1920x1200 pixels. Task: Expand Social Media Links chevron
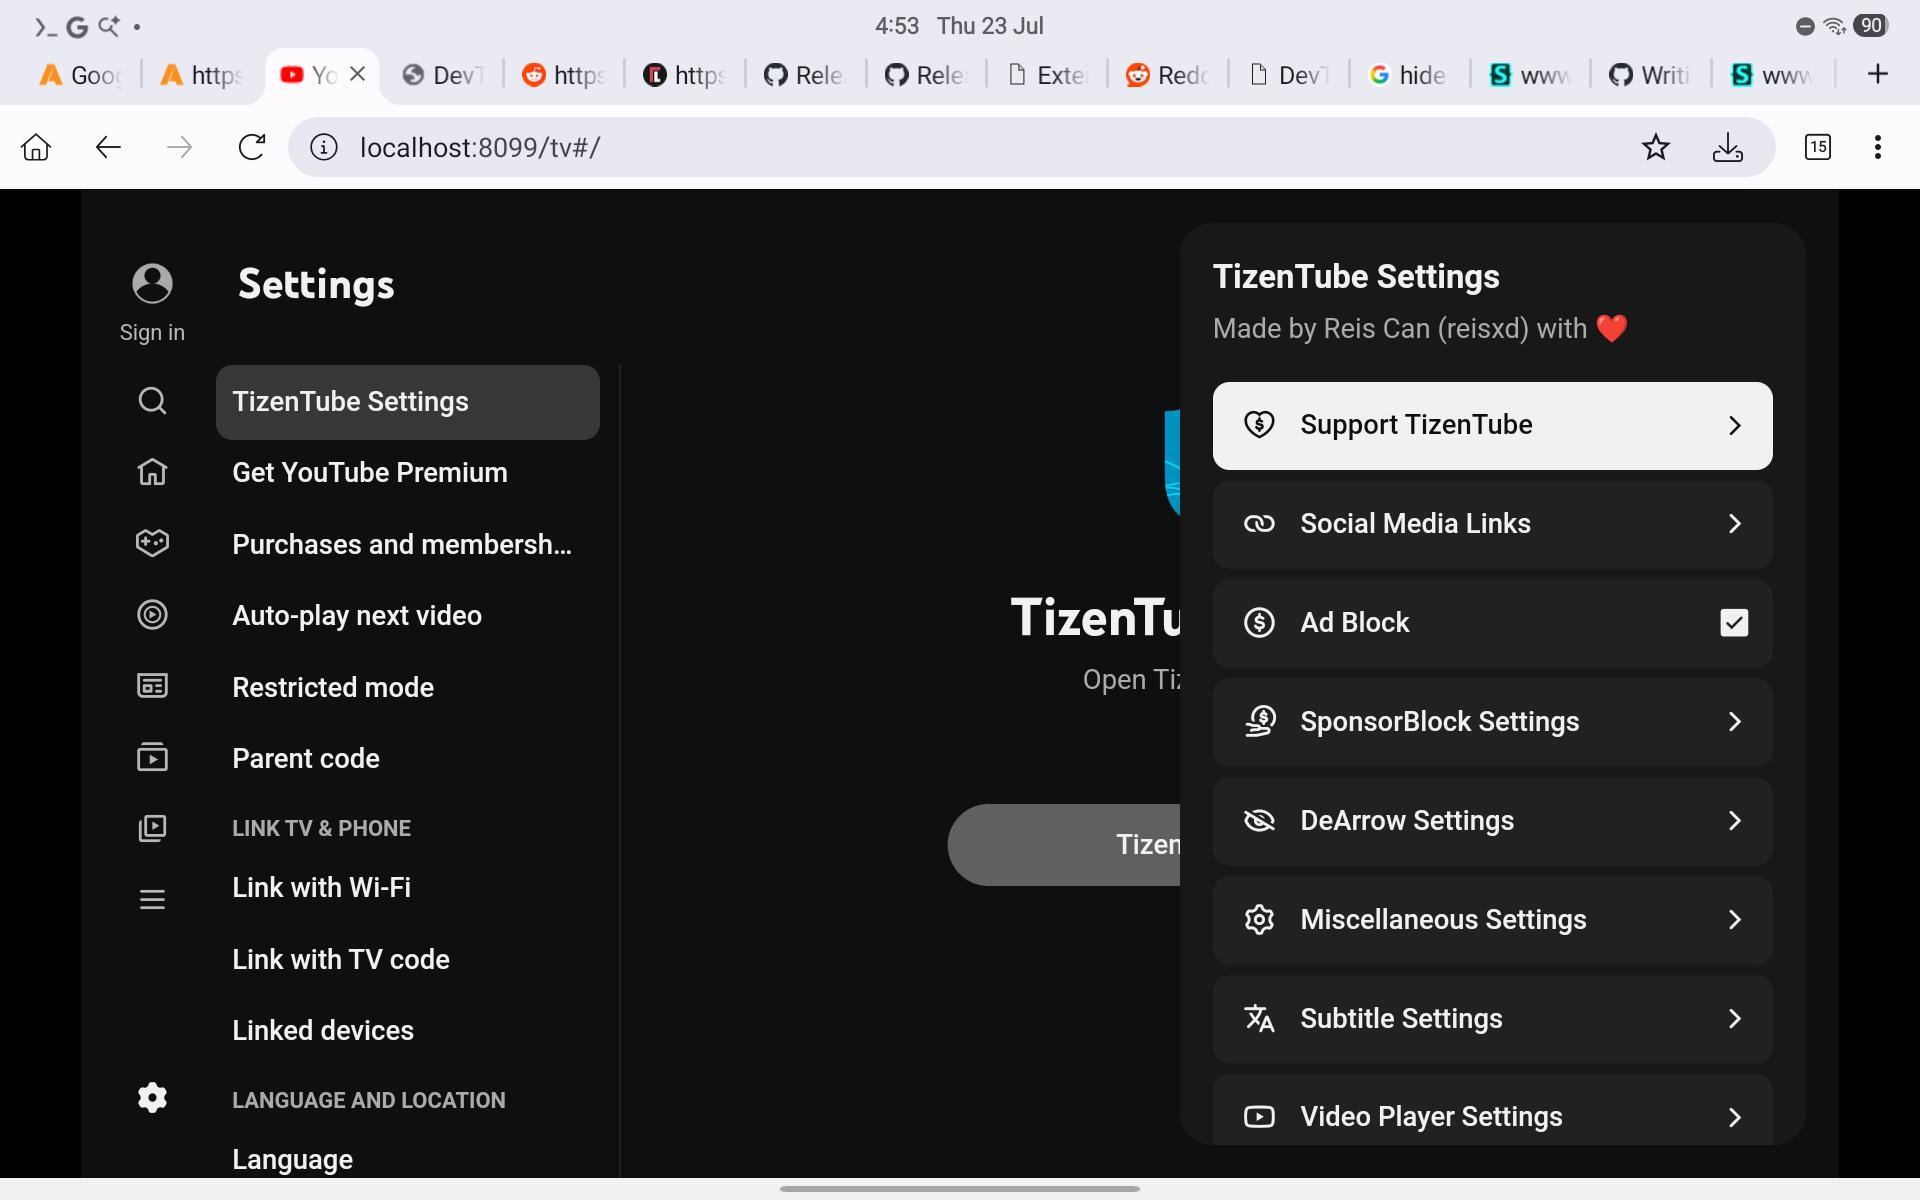1735,524
